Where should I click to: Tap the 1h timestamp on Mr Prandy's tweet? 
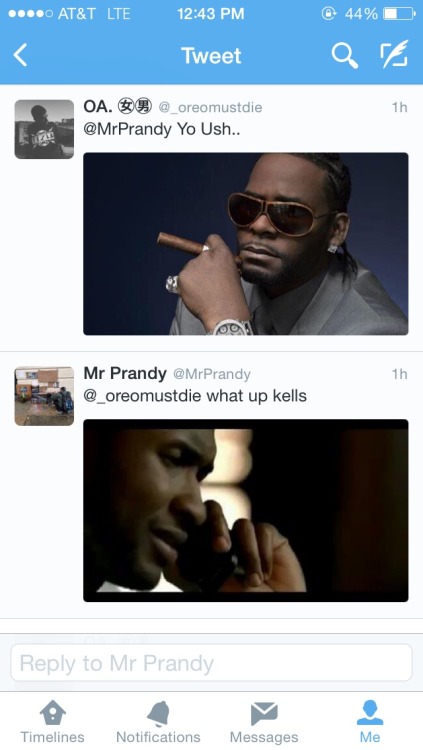399,374
